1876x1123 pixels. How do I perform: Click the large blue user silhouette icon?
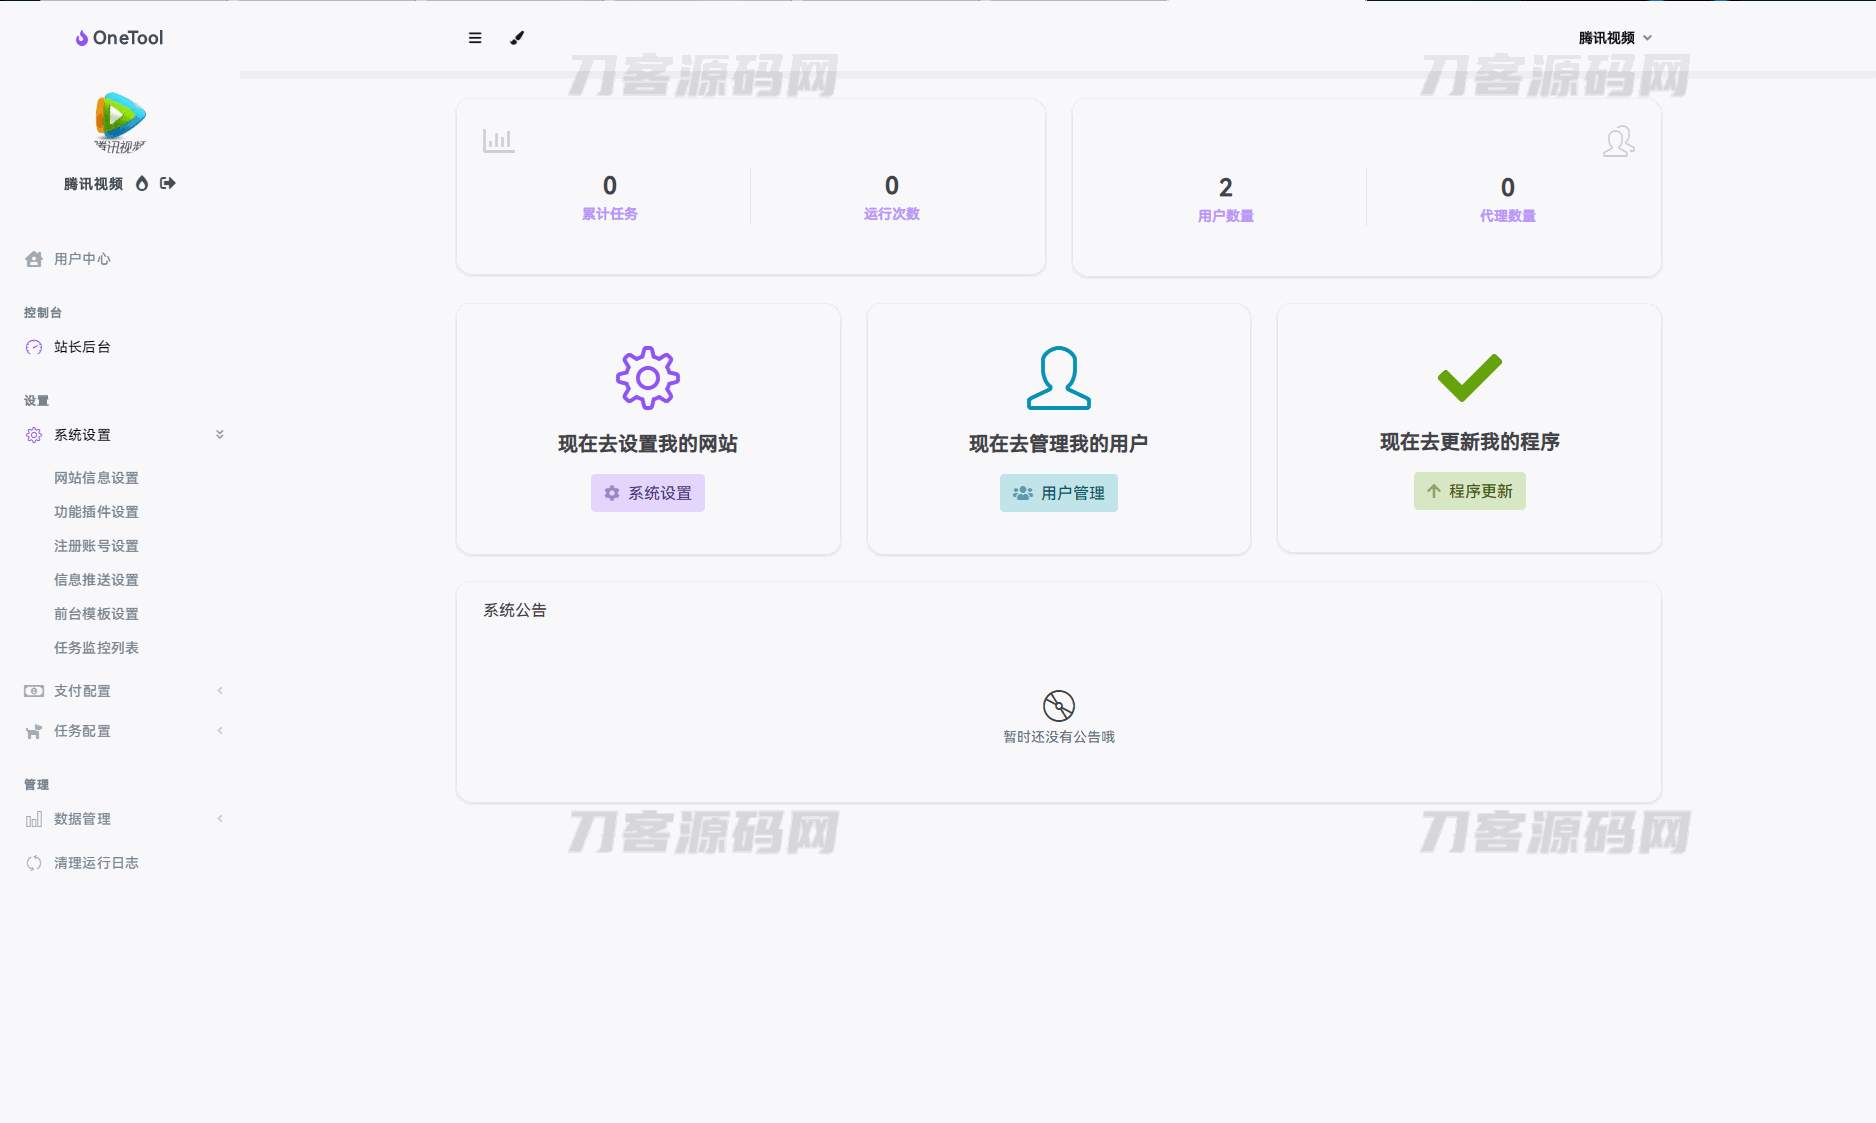click(x=1058, y=378)
